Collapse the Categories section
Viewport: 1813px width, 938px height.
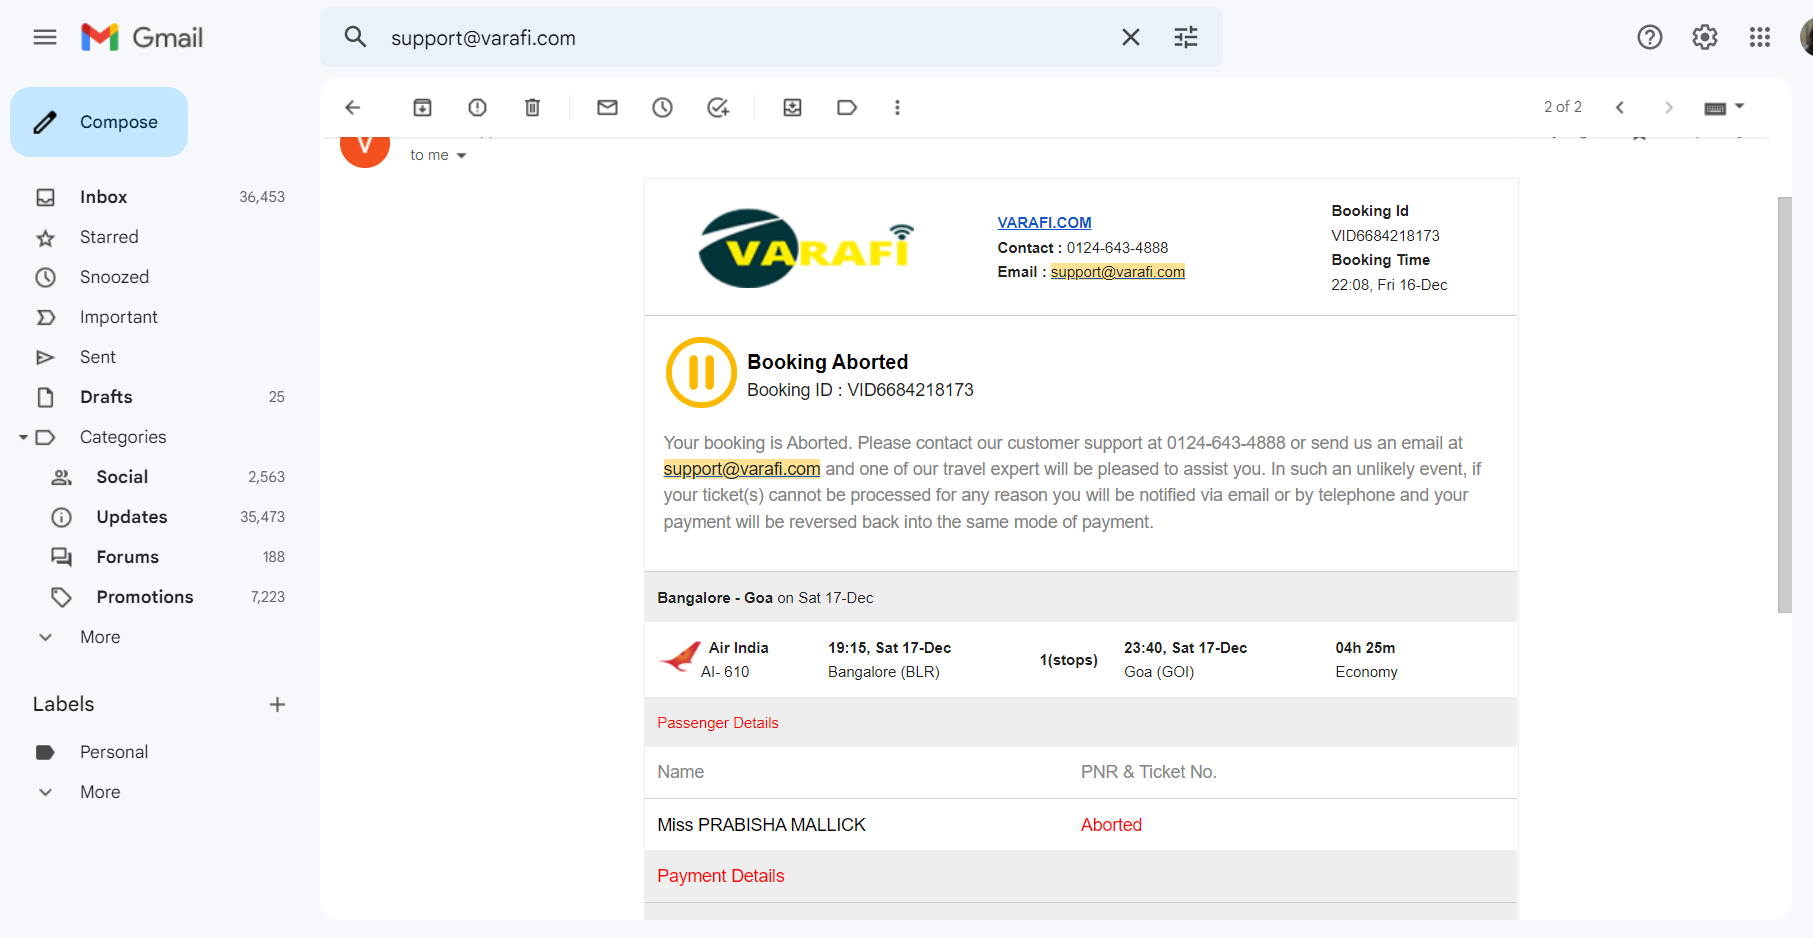tap(23, 437)
